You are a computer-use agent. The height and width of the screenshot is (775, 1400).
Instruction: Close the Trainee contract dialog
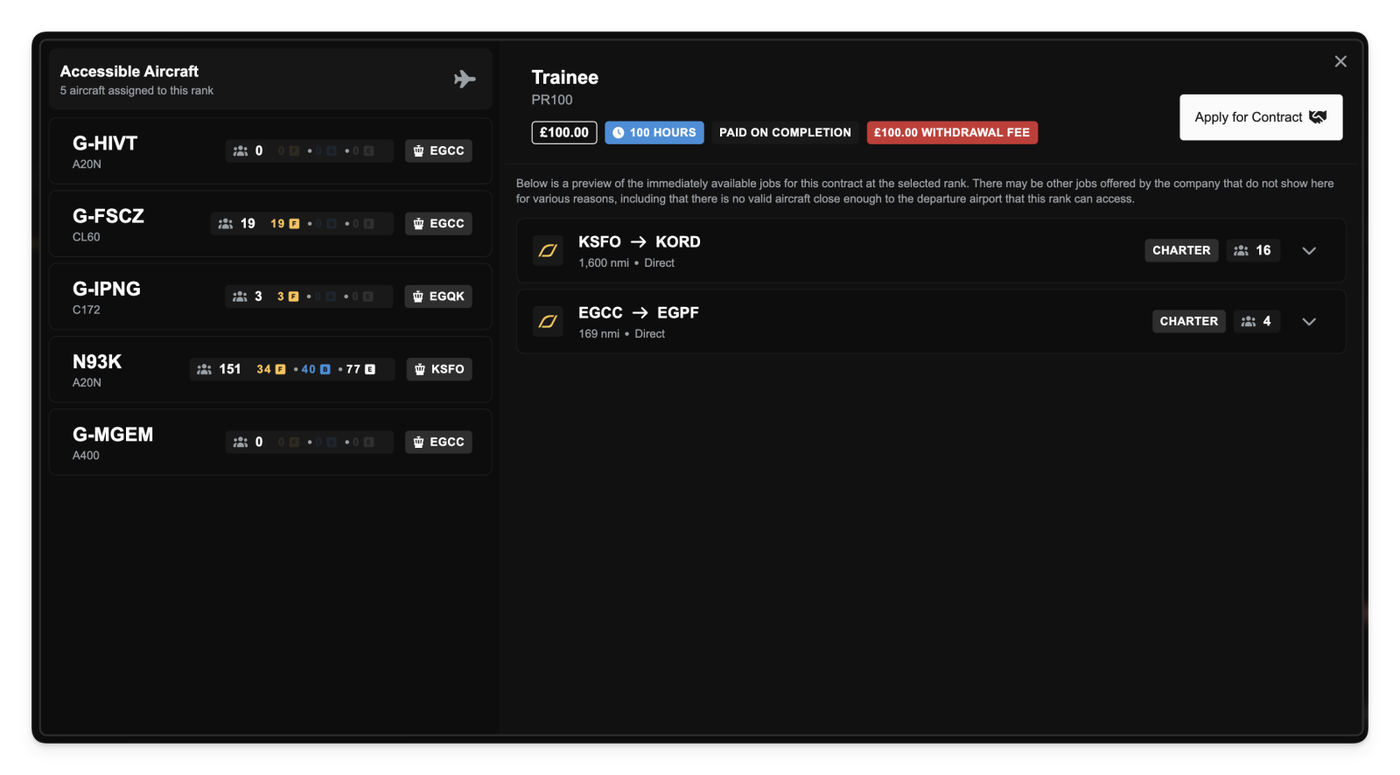pos(1340,62)
